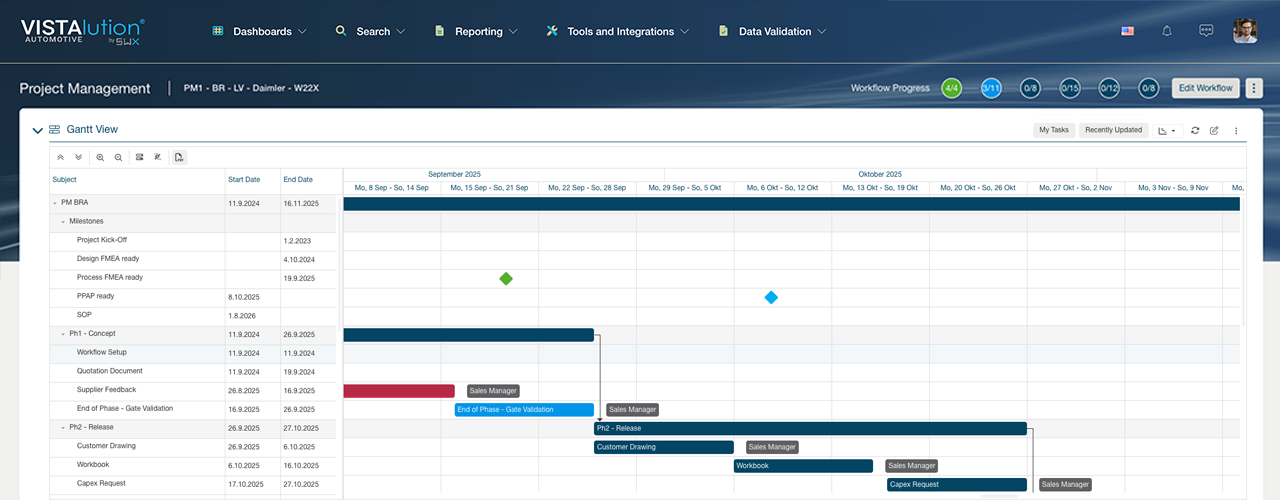Zoom in the Gantt chart timeline
Viewport: 1280px width, 500px height.
tap(100, 157)
